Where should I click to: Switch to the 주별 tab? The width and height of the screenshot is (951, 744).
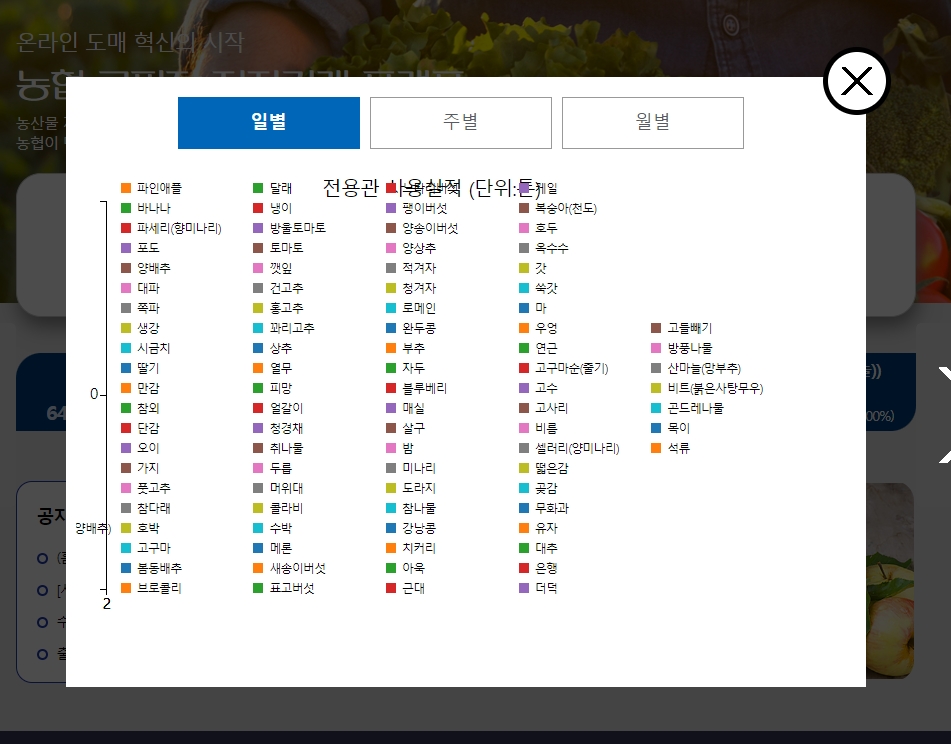coord(461,122)
